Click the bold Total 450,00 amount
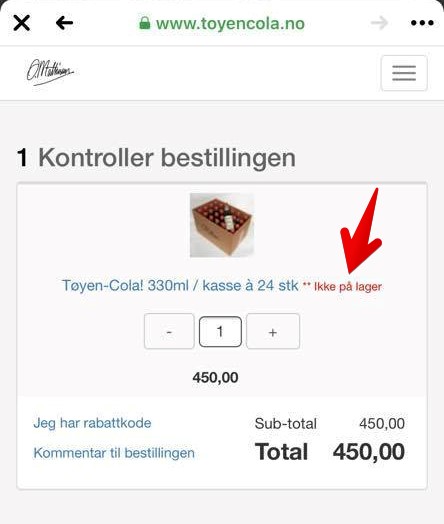The image size is (444, 524). pyautogui.click(x=369, y=452)
